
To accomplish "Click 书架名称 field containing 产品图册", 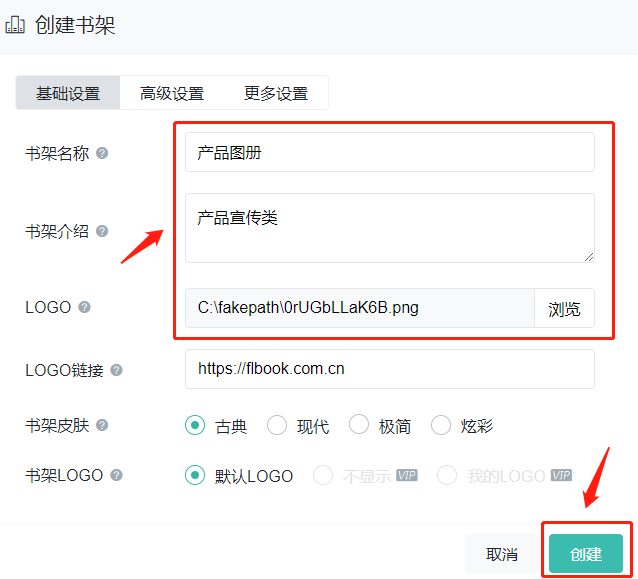I will pyautogui.click(x=390, y=152).
